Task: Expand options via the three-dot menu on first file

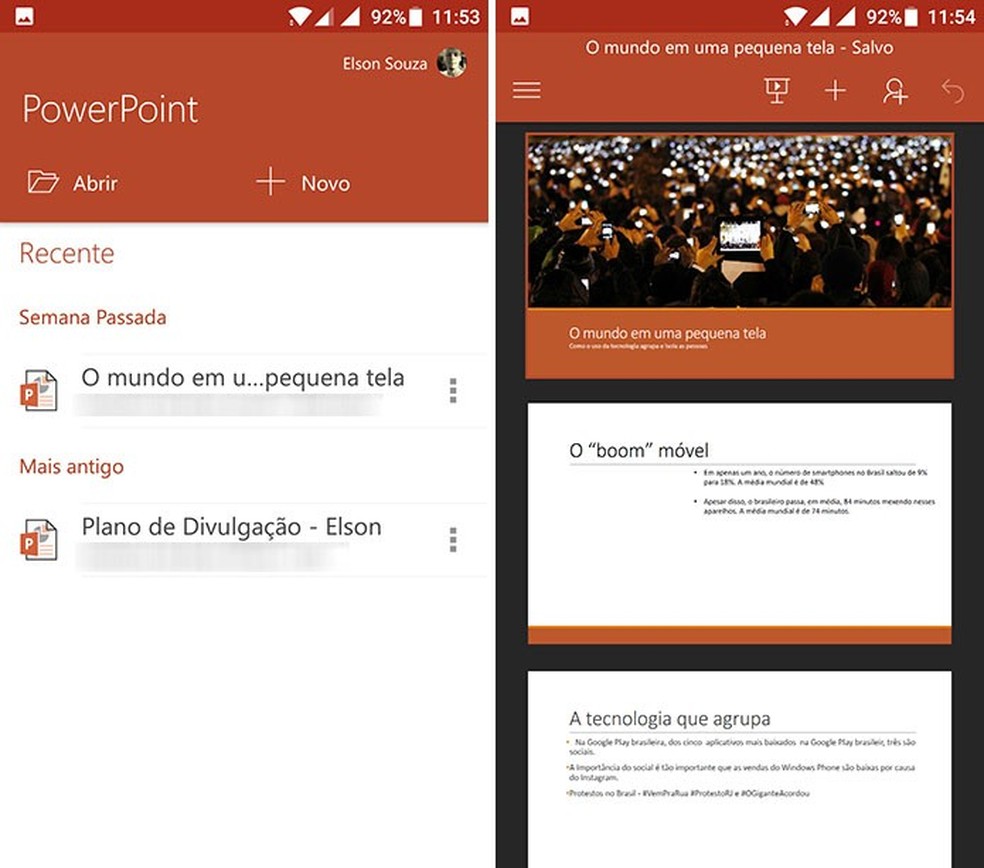Action: (x=452, y=390)
